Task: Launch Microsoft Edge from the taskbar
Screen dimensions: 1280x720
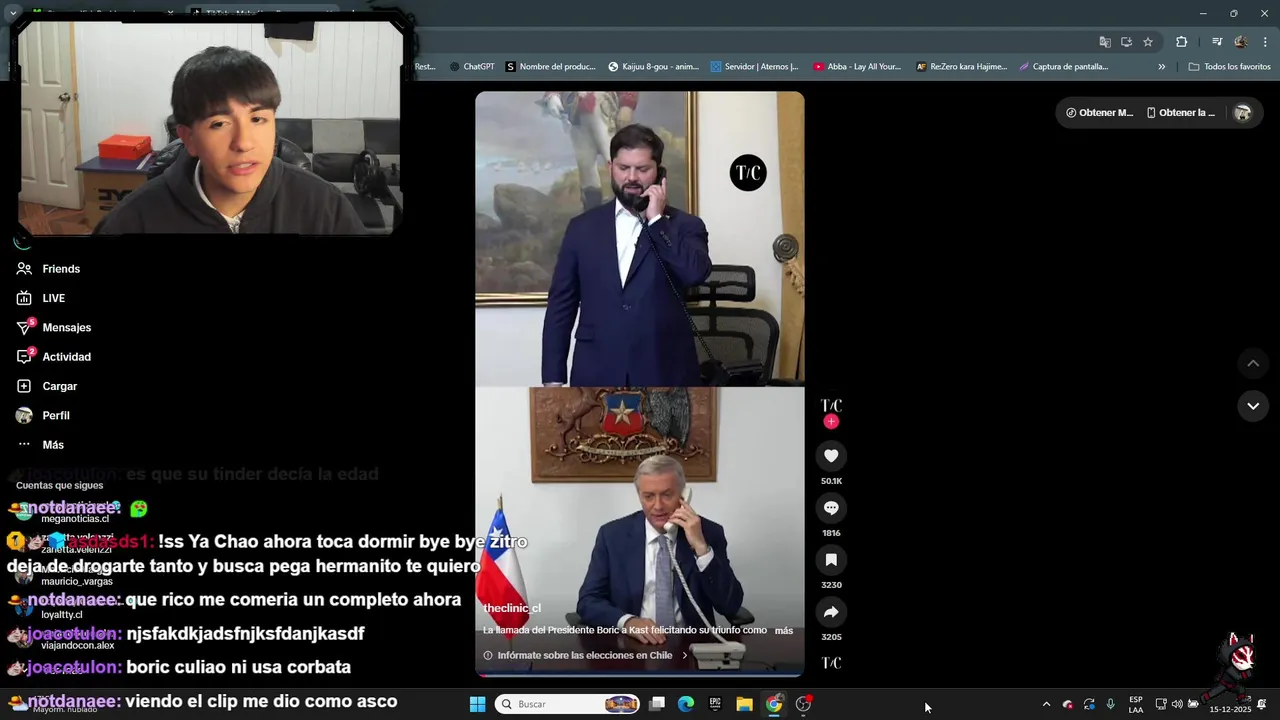Action: (x=686, y=704)
